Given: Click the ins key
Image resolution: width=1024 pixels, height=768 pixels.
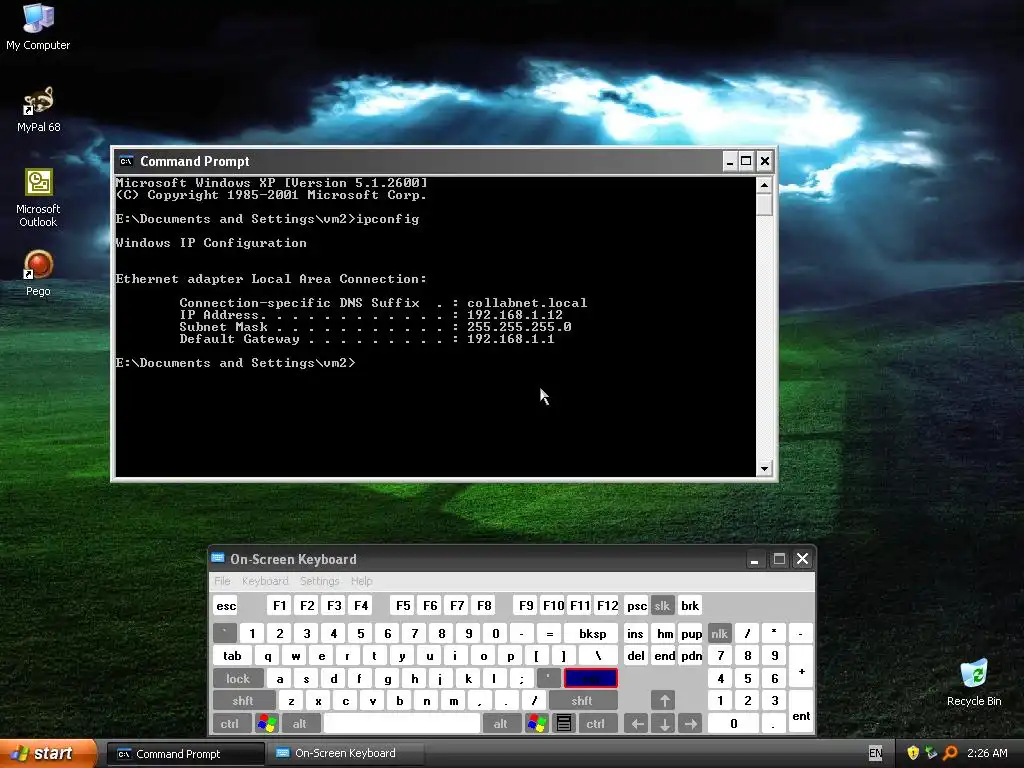Looking at the screenshot, I should 635,633.
